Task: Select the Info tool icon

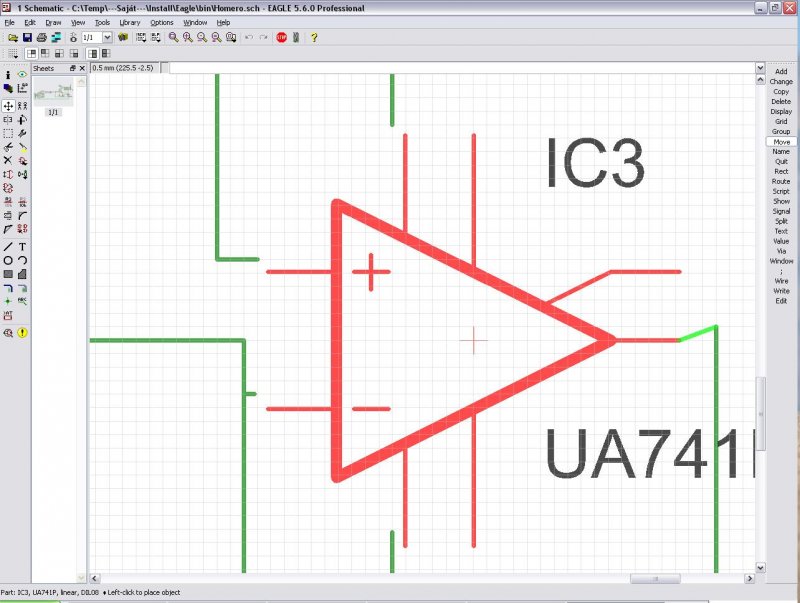Action: pyautogui.click(x=8, y=74)
